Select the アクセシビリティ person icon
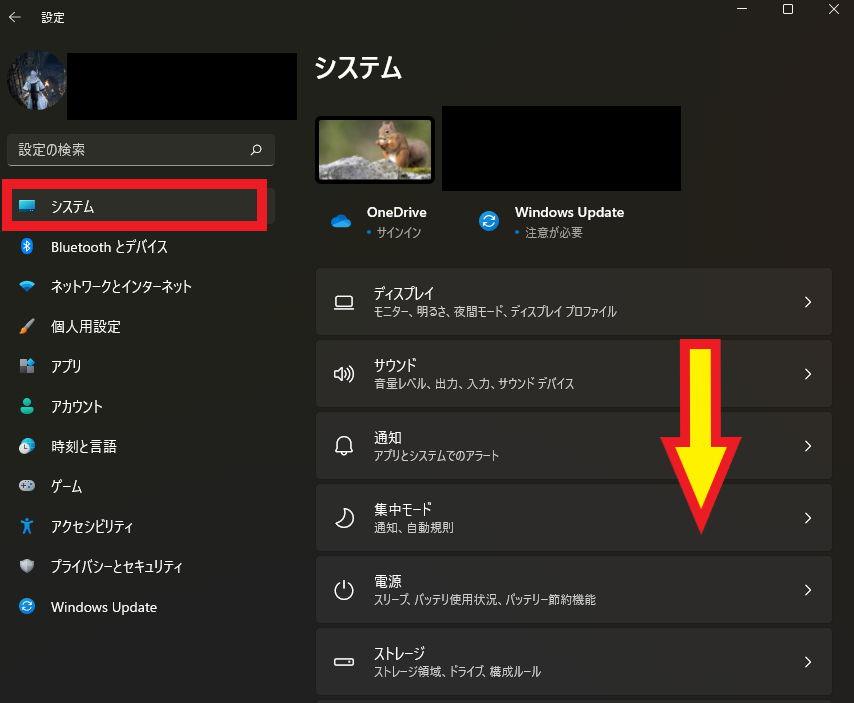This screenshot has height=703, width=854. tap(27, 527)
